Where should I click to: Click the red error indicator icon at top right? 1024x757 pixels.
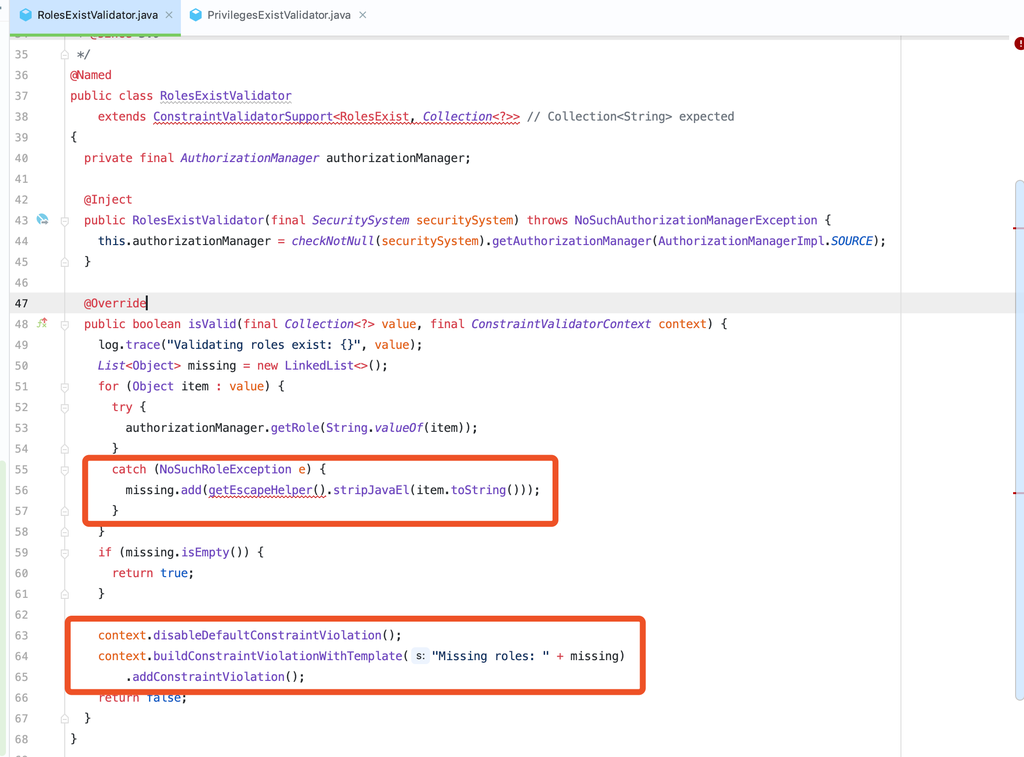click(x=1019, y=44)
